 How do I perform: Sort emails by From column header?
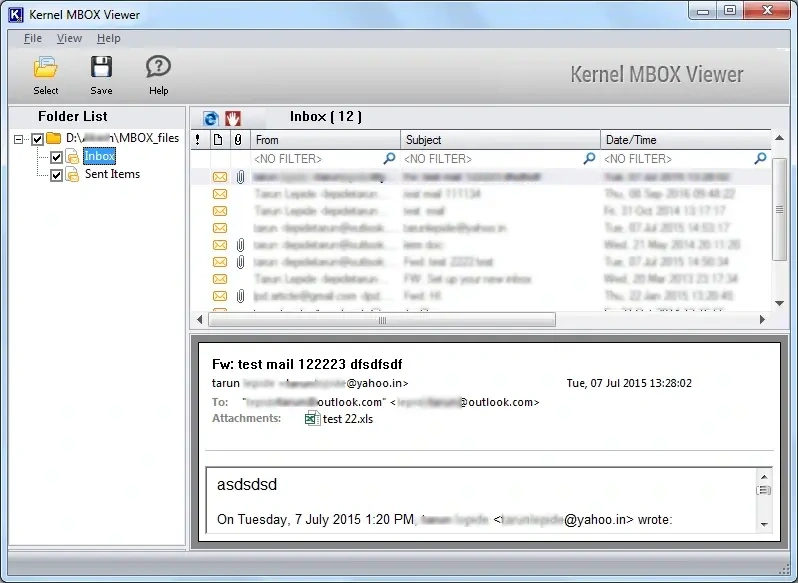click(326, 140)
